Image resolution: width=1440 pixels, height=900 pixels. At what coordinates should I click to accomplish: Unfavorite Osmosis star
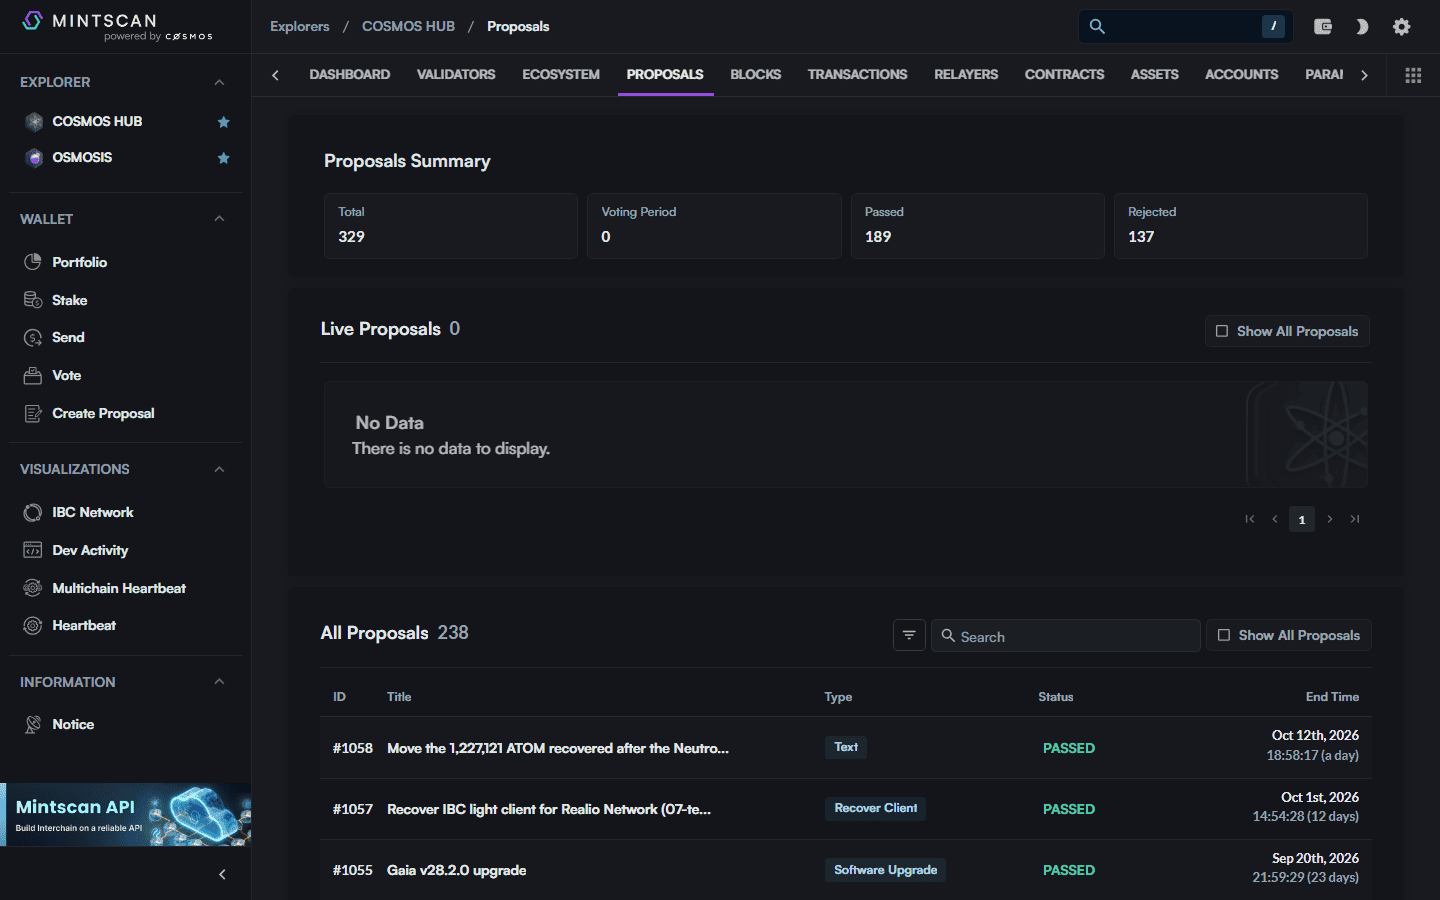[224, 158]
